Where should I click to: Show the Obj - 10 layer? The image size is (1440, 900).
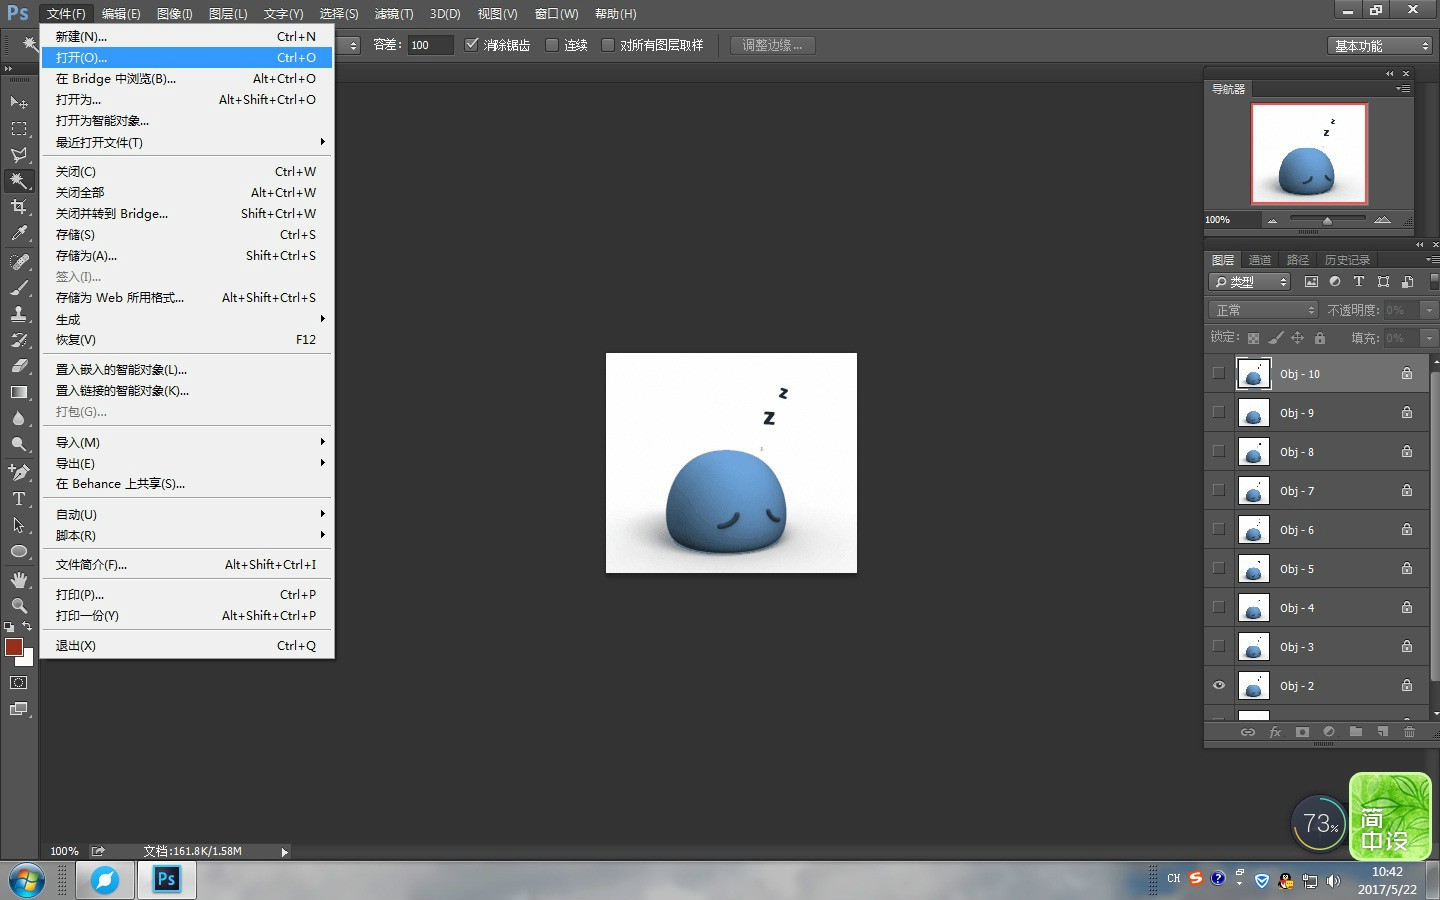point(1218,374)
